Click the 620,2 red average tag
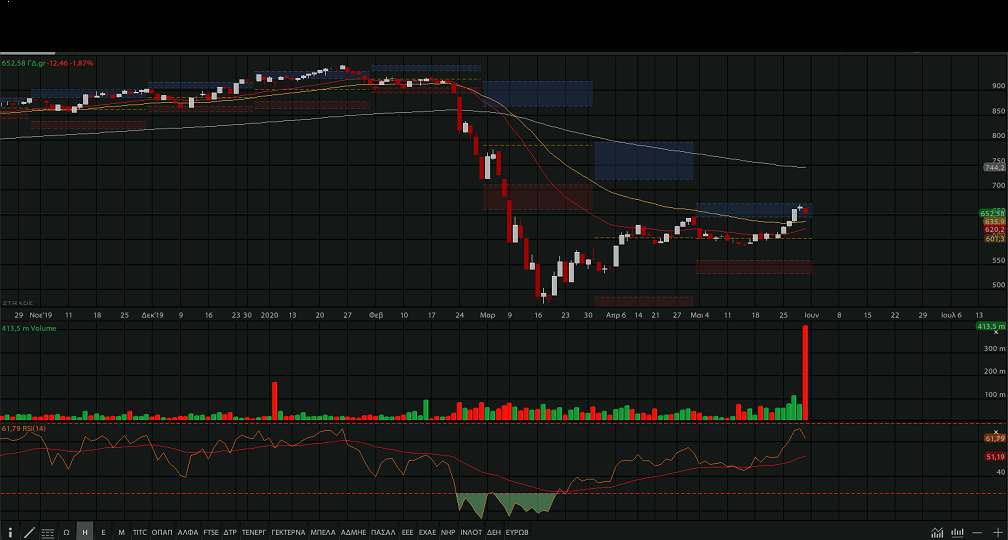The width and height of the screenshot is (1008, 540). tap(994, 230)
